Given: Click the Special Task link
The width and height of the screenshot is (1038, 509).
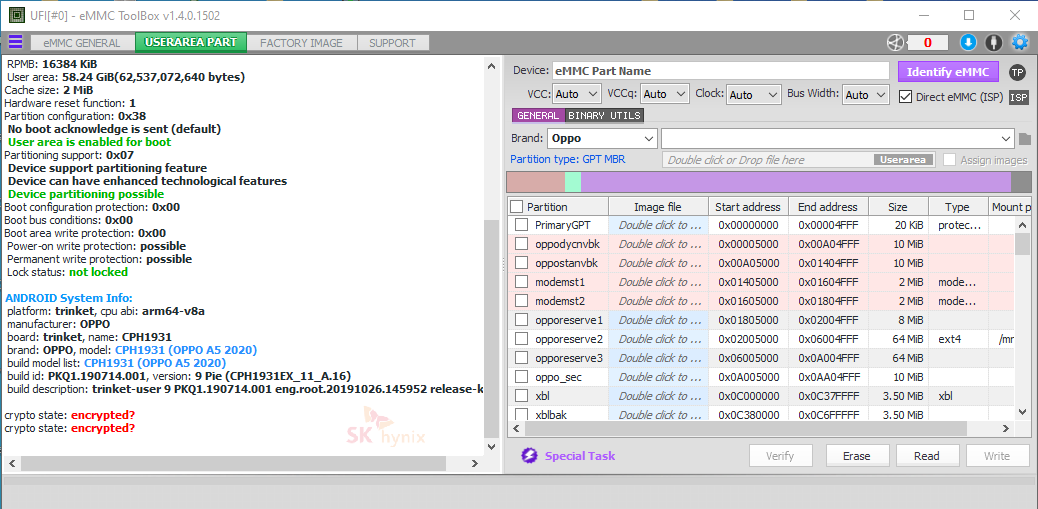Looking at the screenshot, I should [580, 455].
